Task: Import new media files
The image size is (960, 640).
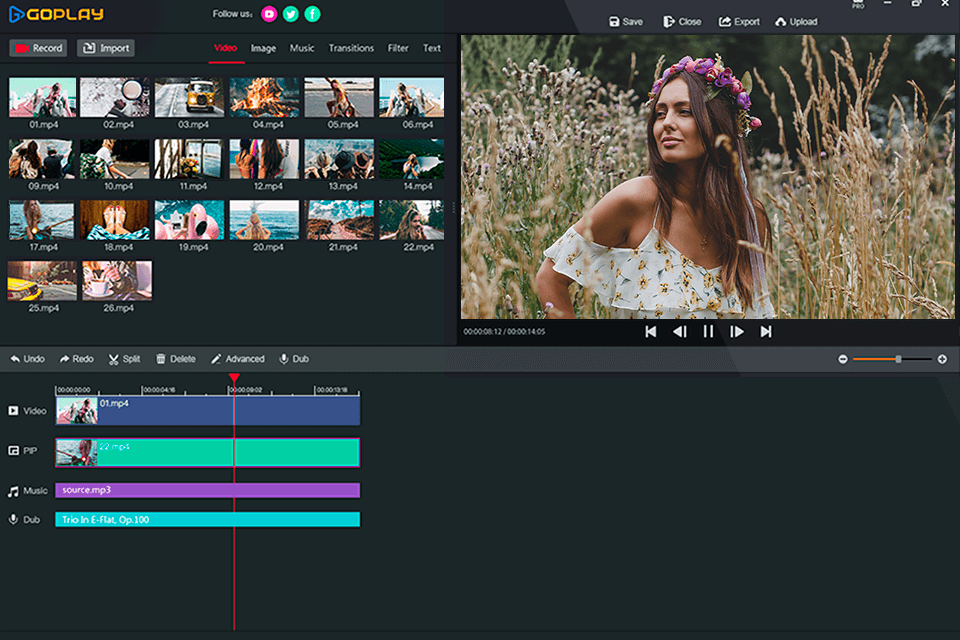Action: click(104, 47)
